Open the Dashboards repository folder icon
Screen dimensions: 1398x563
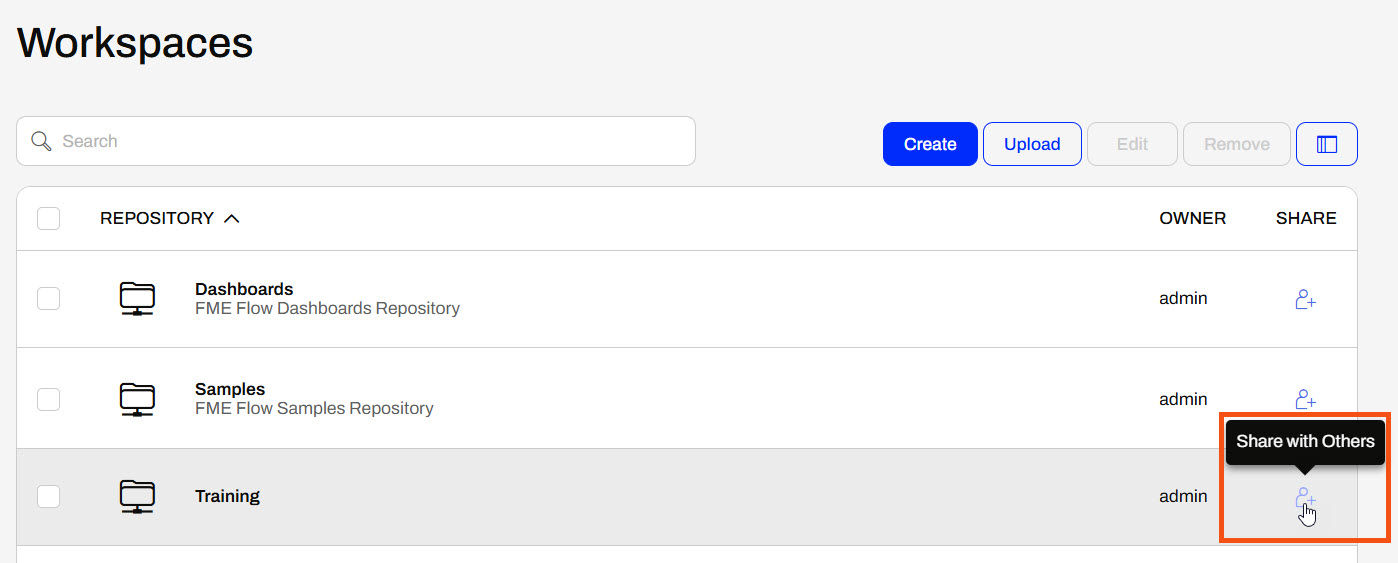click(137, 299)
